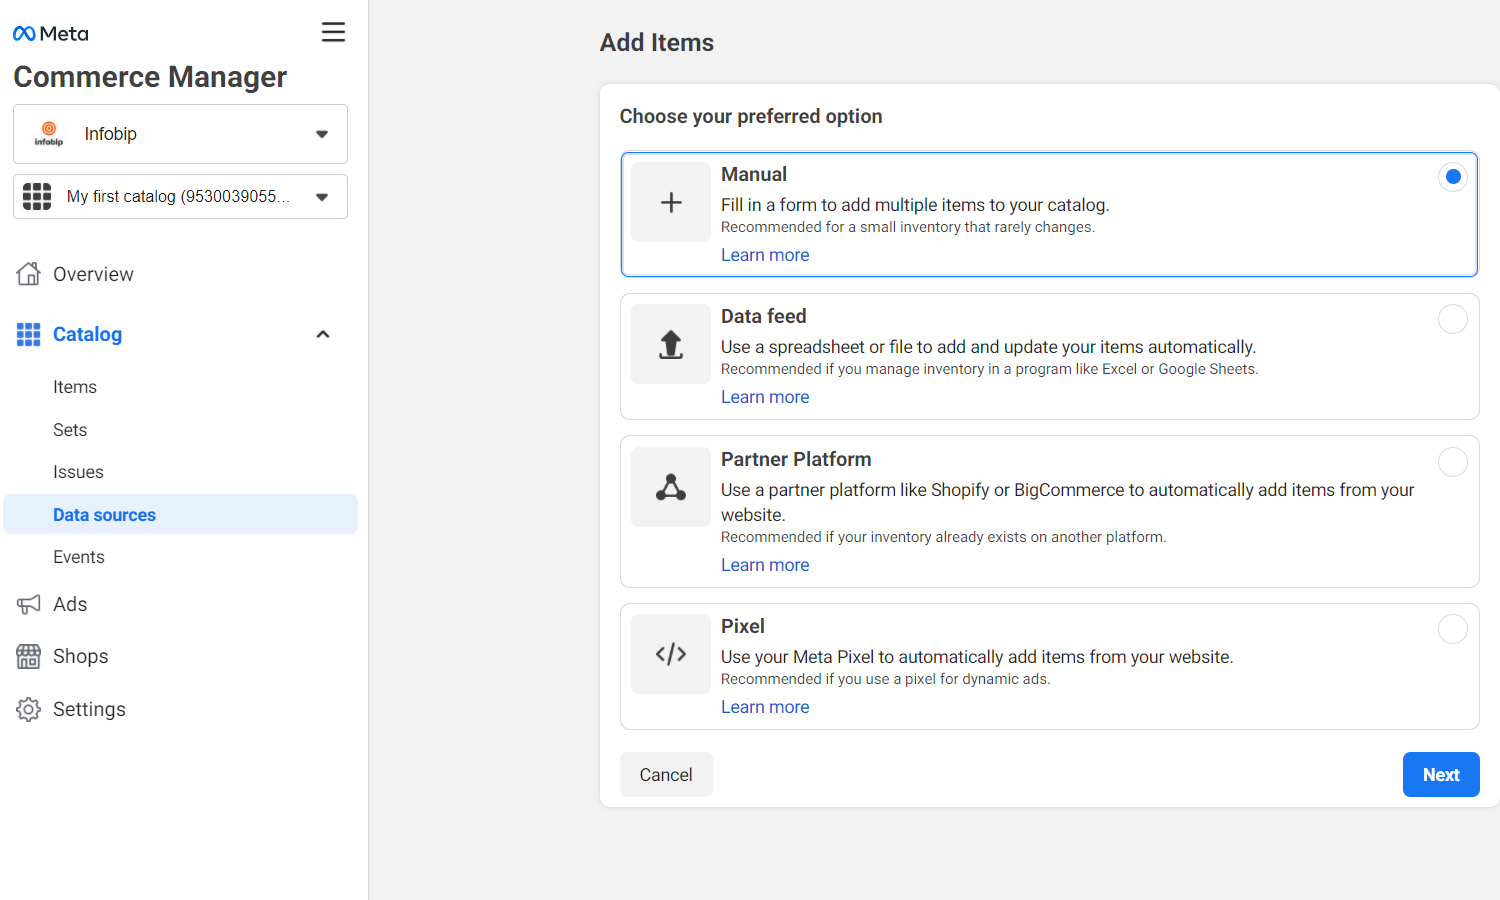
Task: Go to Data sources in sidebar
Action: tap(104, 515)
